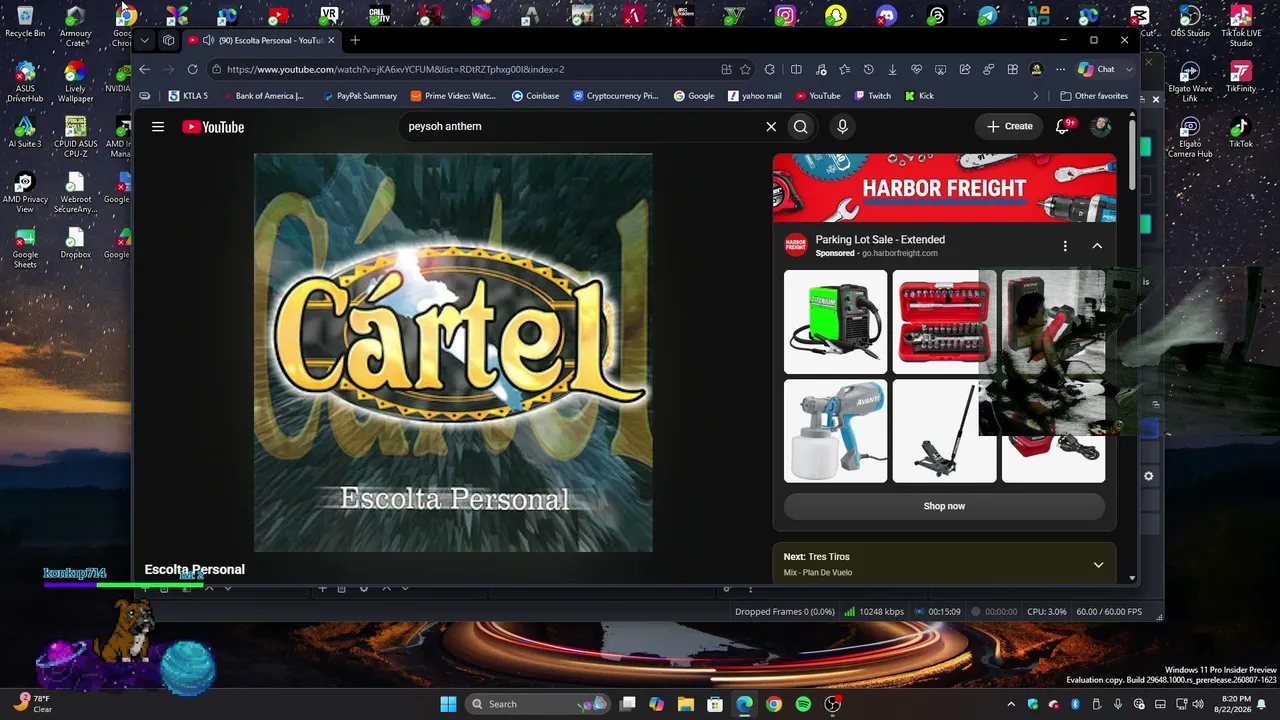The image size is (1280, 720).
Task: Click the go.harborfreight.com sponsored link
Action: 900,254
